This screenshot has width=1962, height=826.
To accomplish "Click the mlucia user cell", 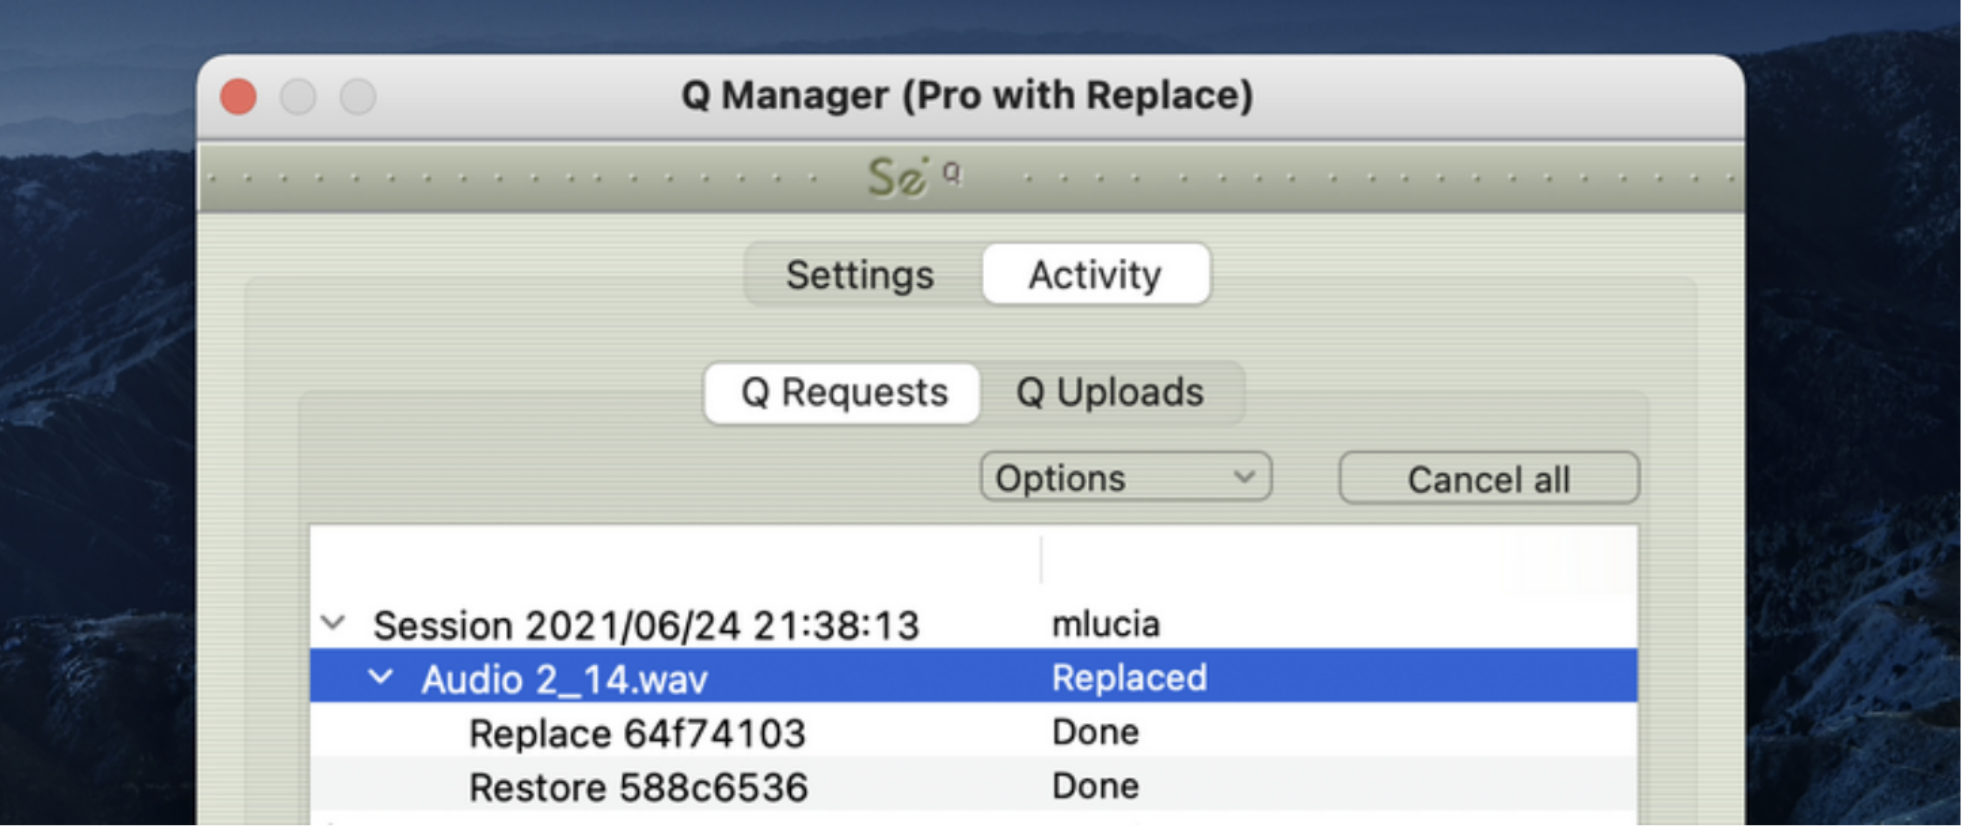I will [1106, 624].
